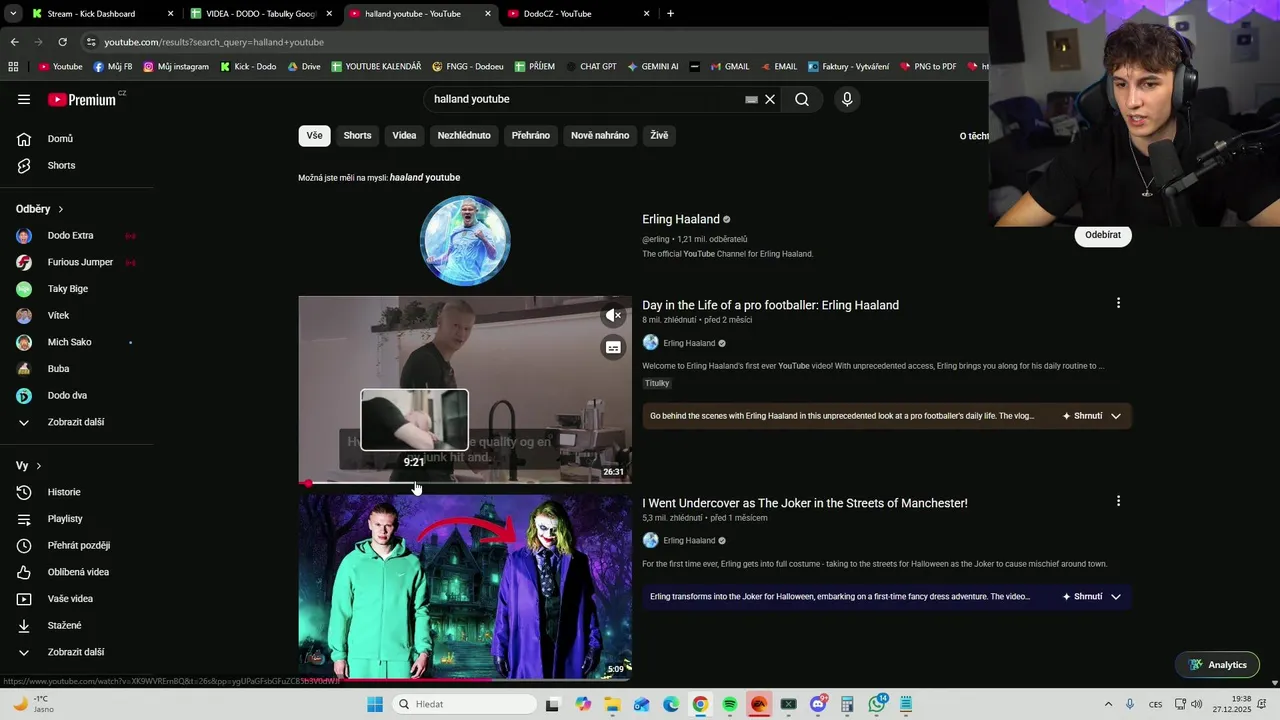Image resolution: width=1280 pixels, height=720 pixels.
Task: Click the YouTube search input field
Action: (x=585, y=99)
